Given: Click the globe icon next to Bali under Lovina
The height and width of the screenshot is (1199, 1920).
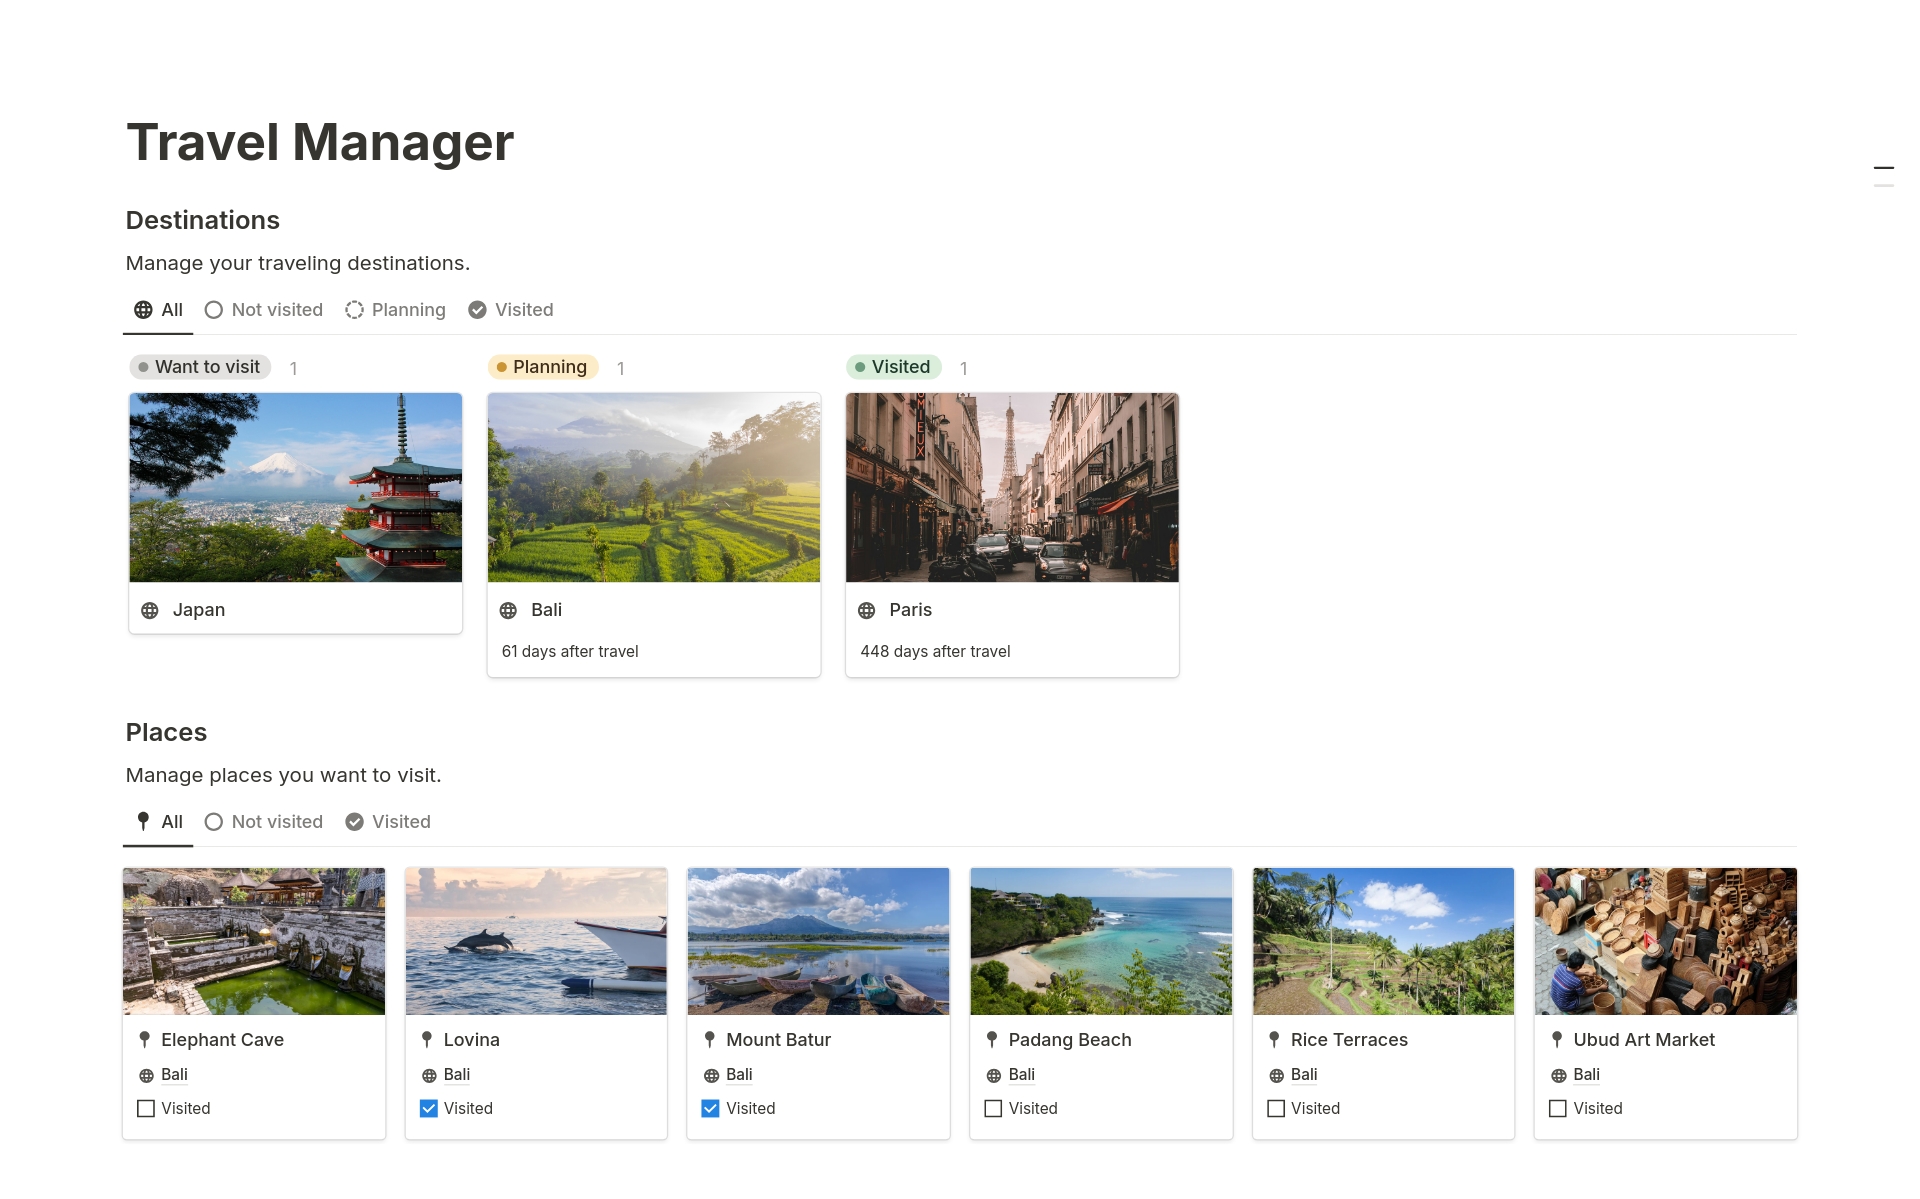Looking at the screenshot, I should (x=428, y=1073).
